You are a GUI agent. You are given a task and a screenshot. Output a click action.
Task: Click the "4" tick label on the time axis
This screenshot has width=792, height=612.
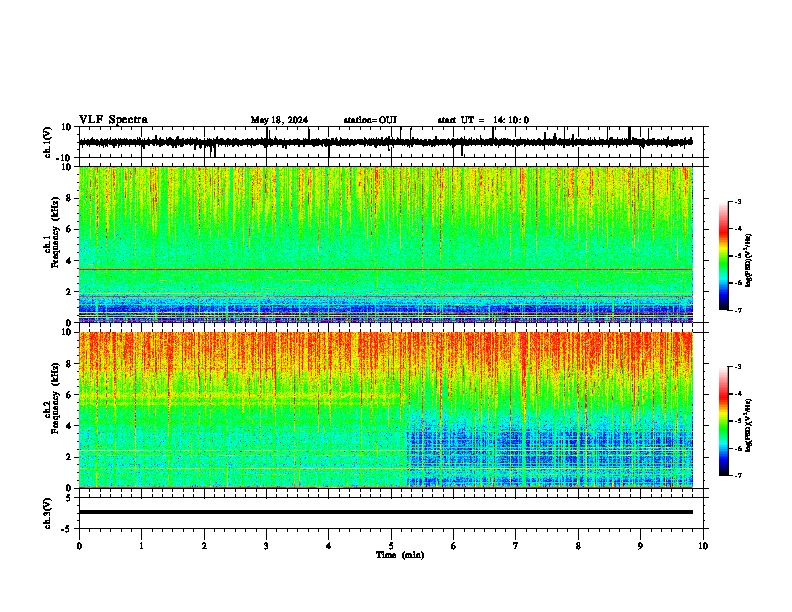coord(329,546)
